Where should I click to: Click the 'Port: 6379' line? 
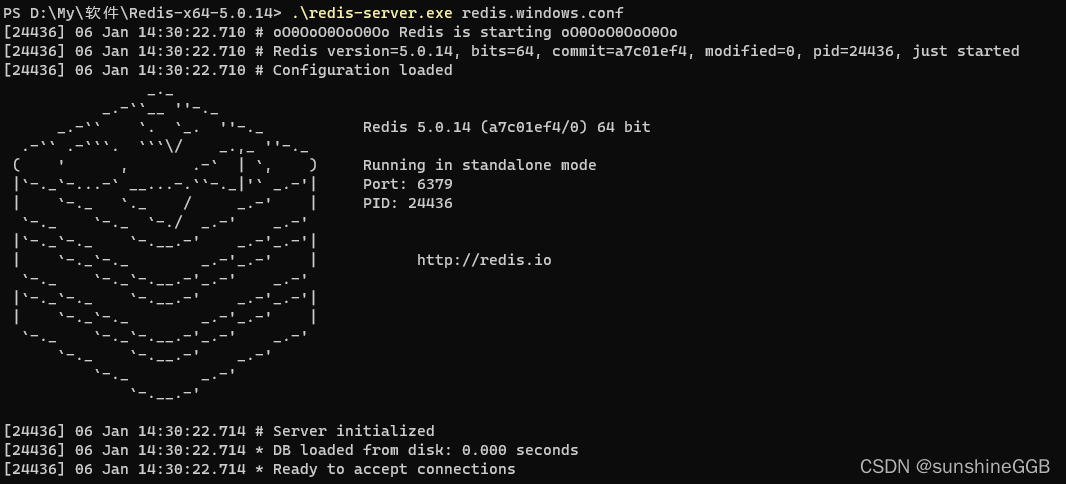(407, 184)
